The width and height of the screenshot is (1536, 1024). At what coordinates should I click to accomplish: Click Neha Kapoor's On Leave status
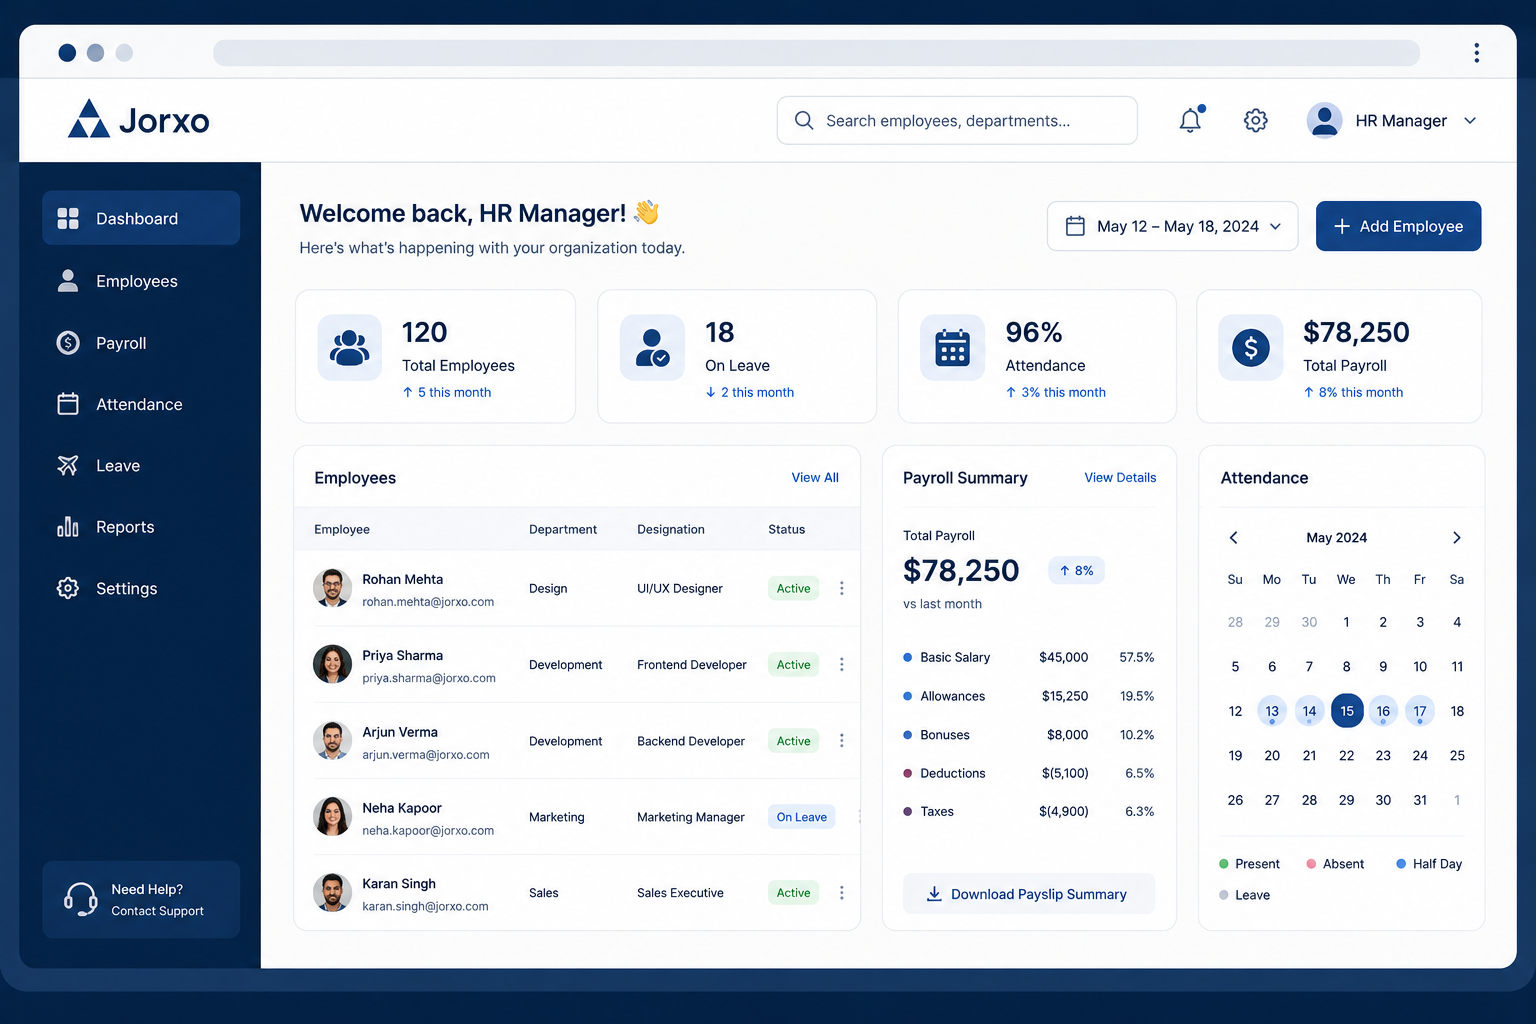(802, 816)
